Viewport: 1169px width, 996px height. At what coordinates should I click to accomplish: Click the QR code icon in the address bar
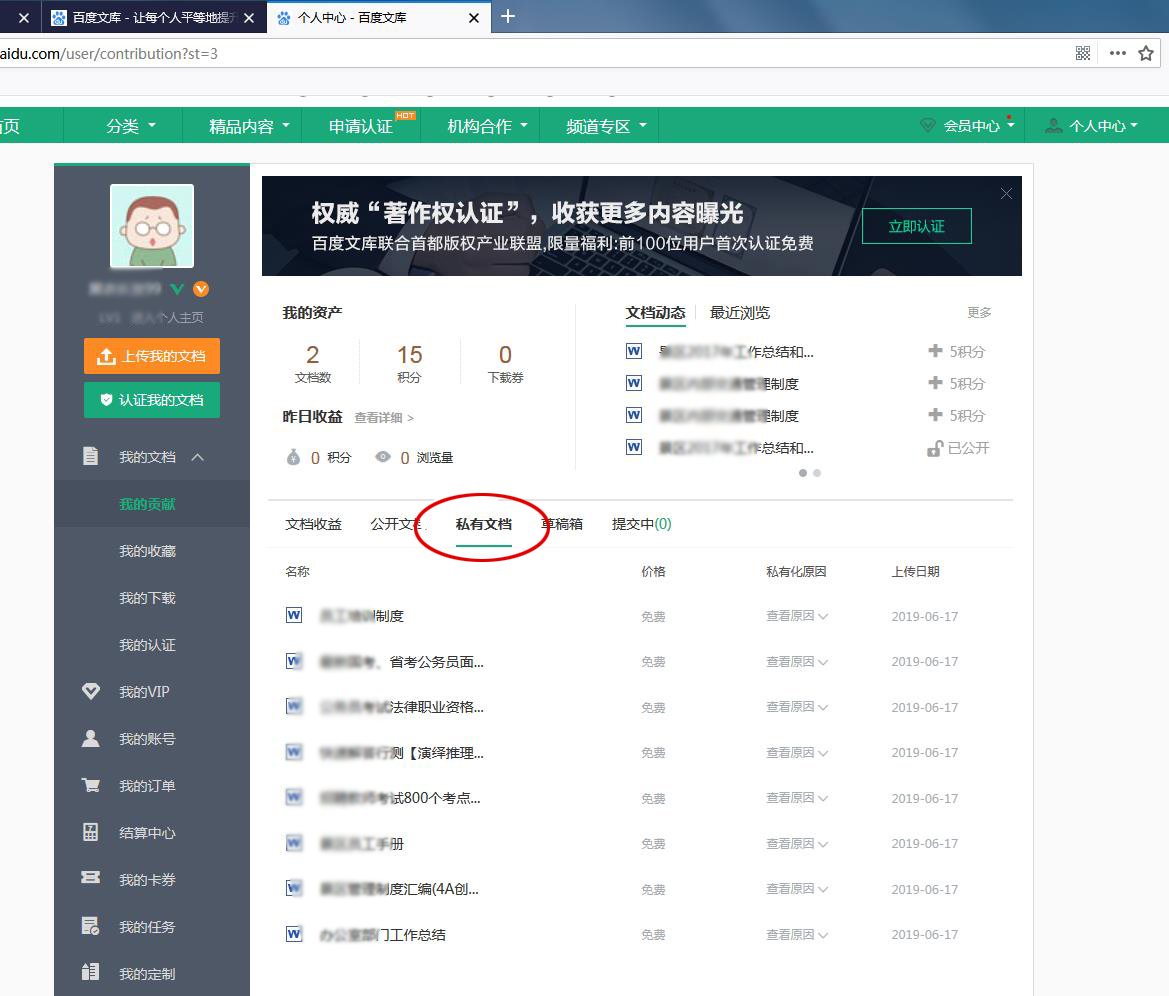pos(1082,53)
